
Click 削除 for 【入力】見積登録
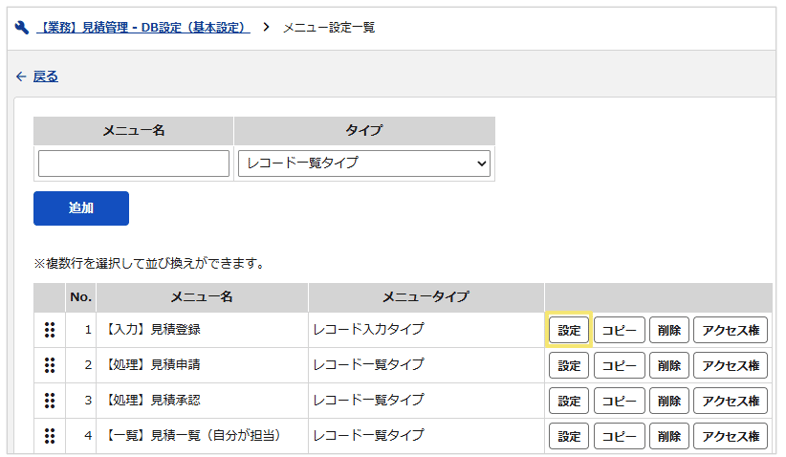pos(669,330)
